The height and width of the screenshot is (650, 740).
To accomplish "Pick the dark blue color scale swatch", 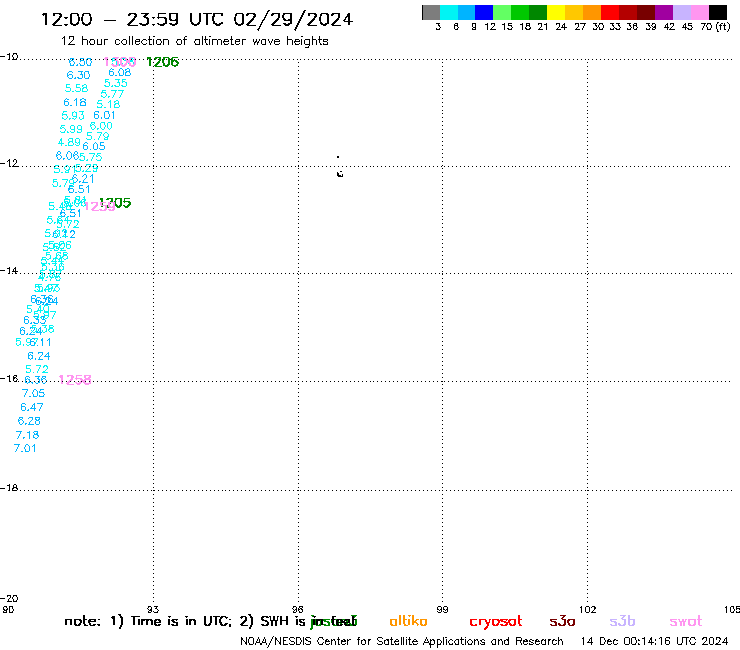I will (484, 13).
